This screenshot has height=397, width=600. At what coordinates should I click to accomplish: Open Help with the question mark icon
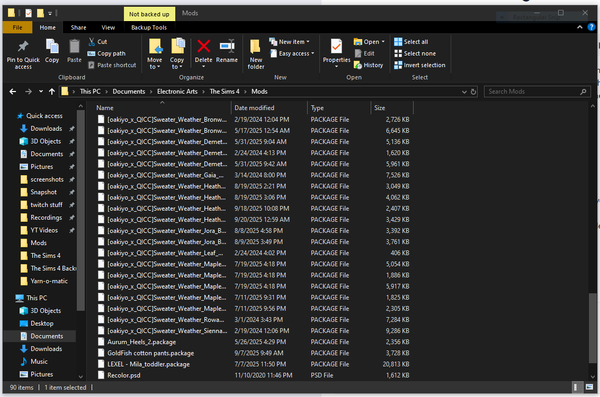[x=591, y=27]
